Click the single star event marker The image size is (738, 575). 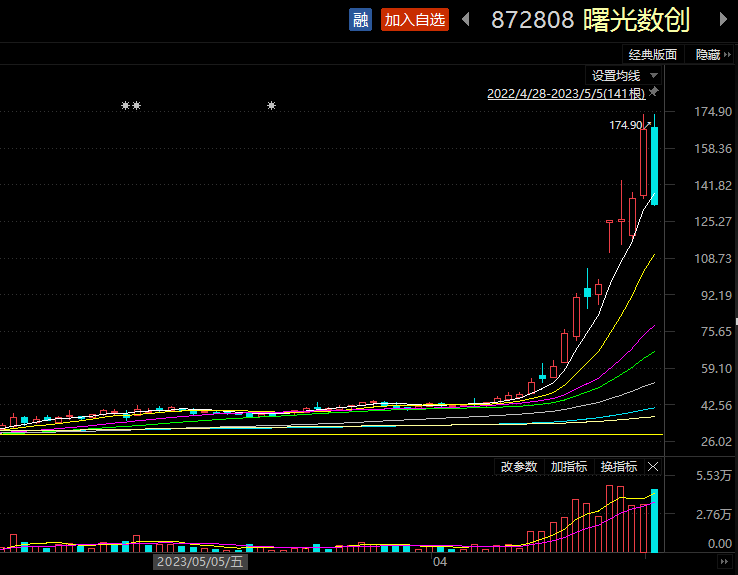click(x=272, y=105)
